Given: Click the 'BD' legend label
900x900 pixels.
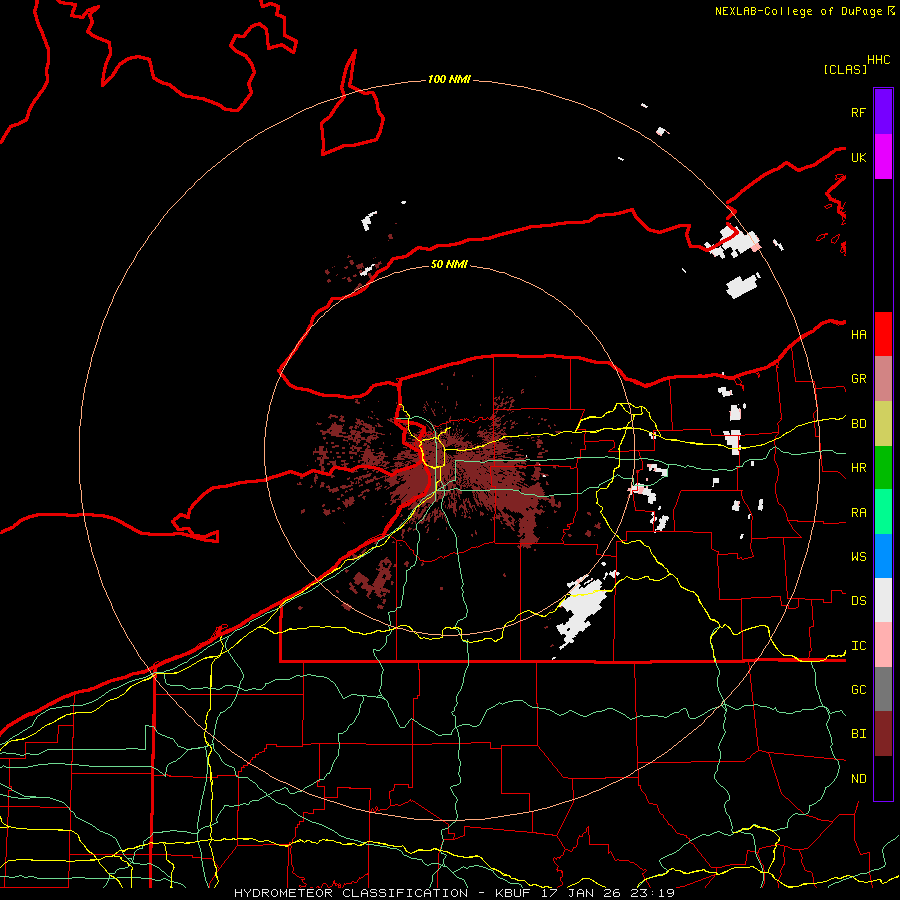Looking at the screenshot, I should click(858, 424).
